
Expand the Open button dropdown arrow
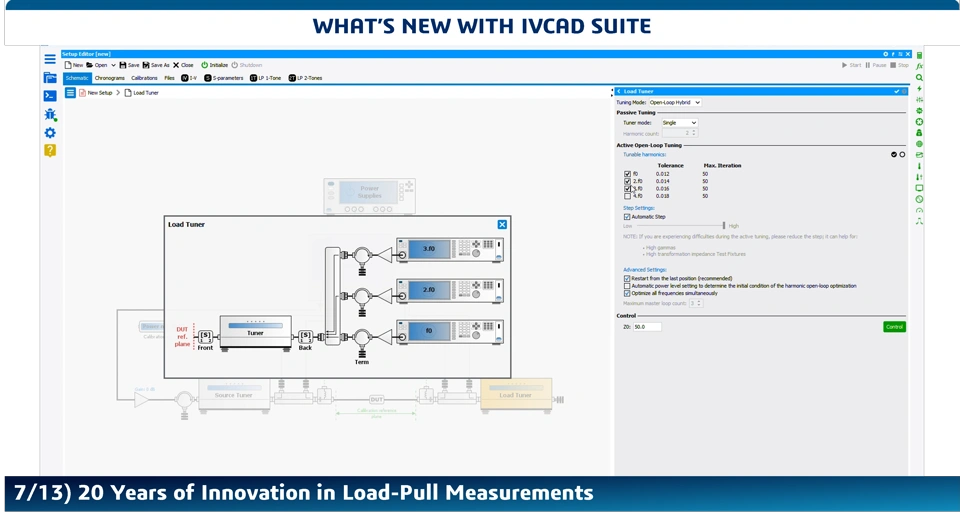coord(113,65)
